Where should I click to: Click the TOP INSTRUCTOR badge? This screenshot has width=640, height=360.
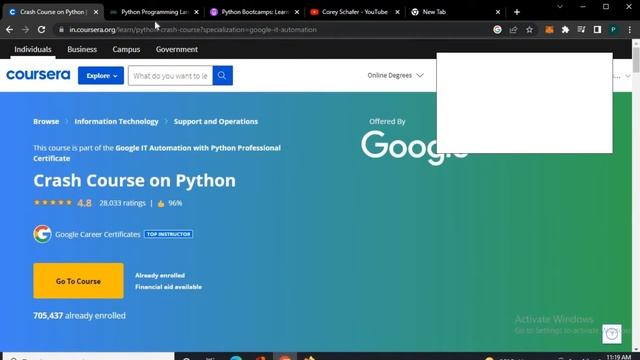169,234
